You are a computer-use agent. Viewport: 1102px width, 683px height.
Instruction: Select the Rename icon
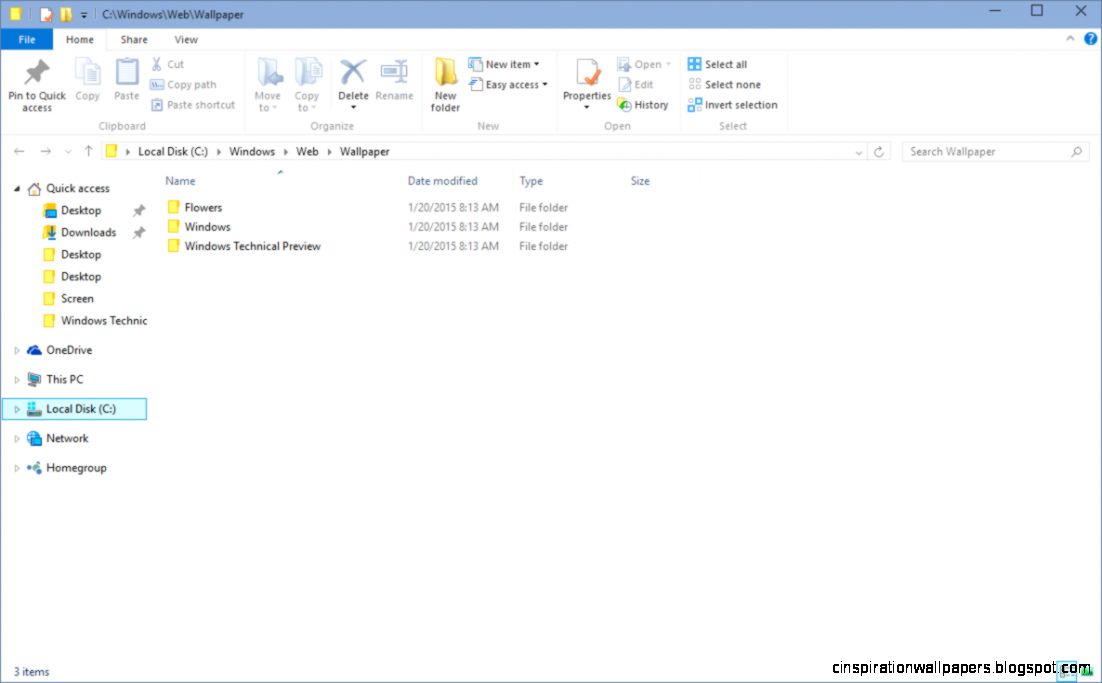pyautogui.click(x=394, y=80)
